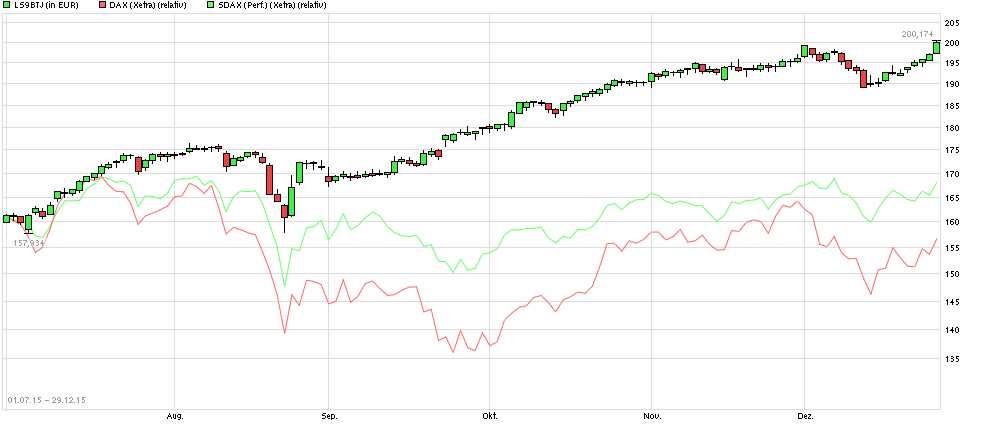Select the Aug. marker on time axis

[x=175, y=414]
